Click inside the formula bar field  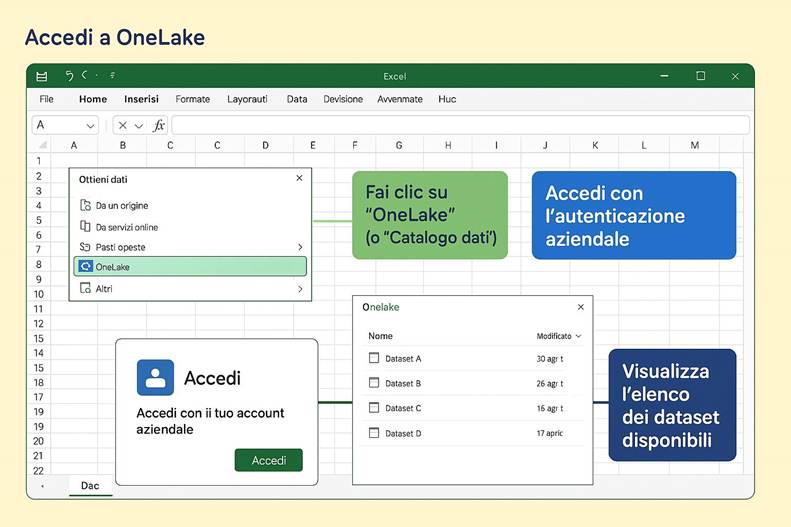pos(460,126)
